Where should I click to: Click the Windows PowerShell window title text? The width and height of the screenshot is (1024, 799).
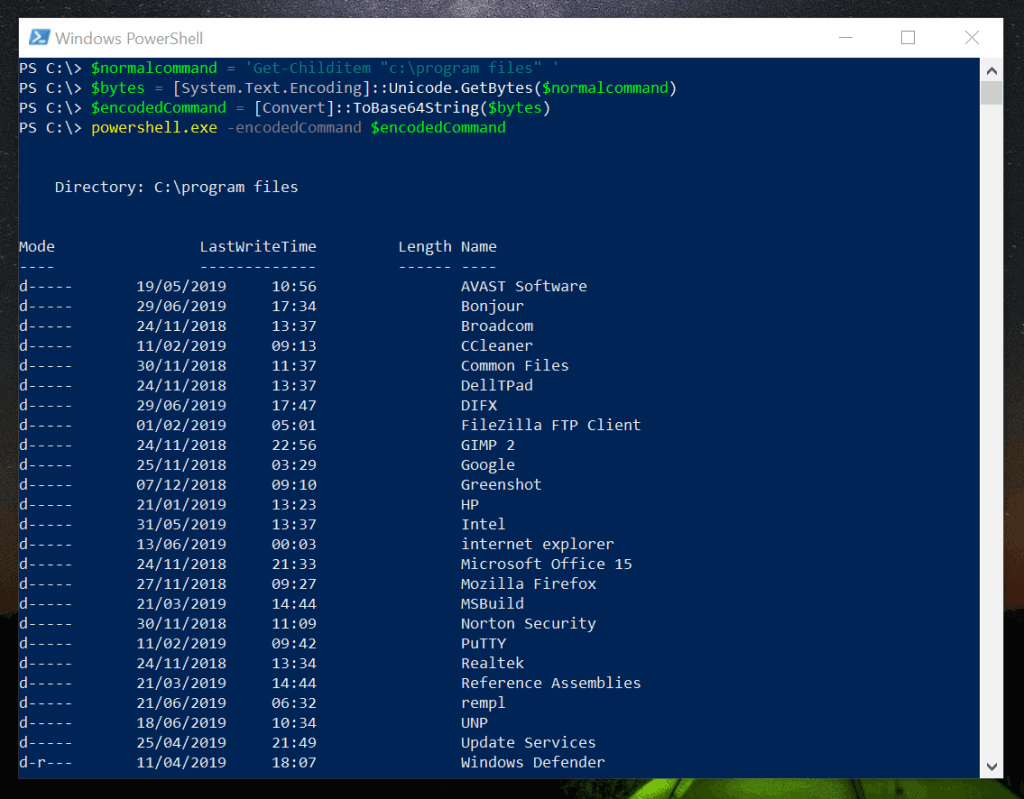[x=132, y=37]
